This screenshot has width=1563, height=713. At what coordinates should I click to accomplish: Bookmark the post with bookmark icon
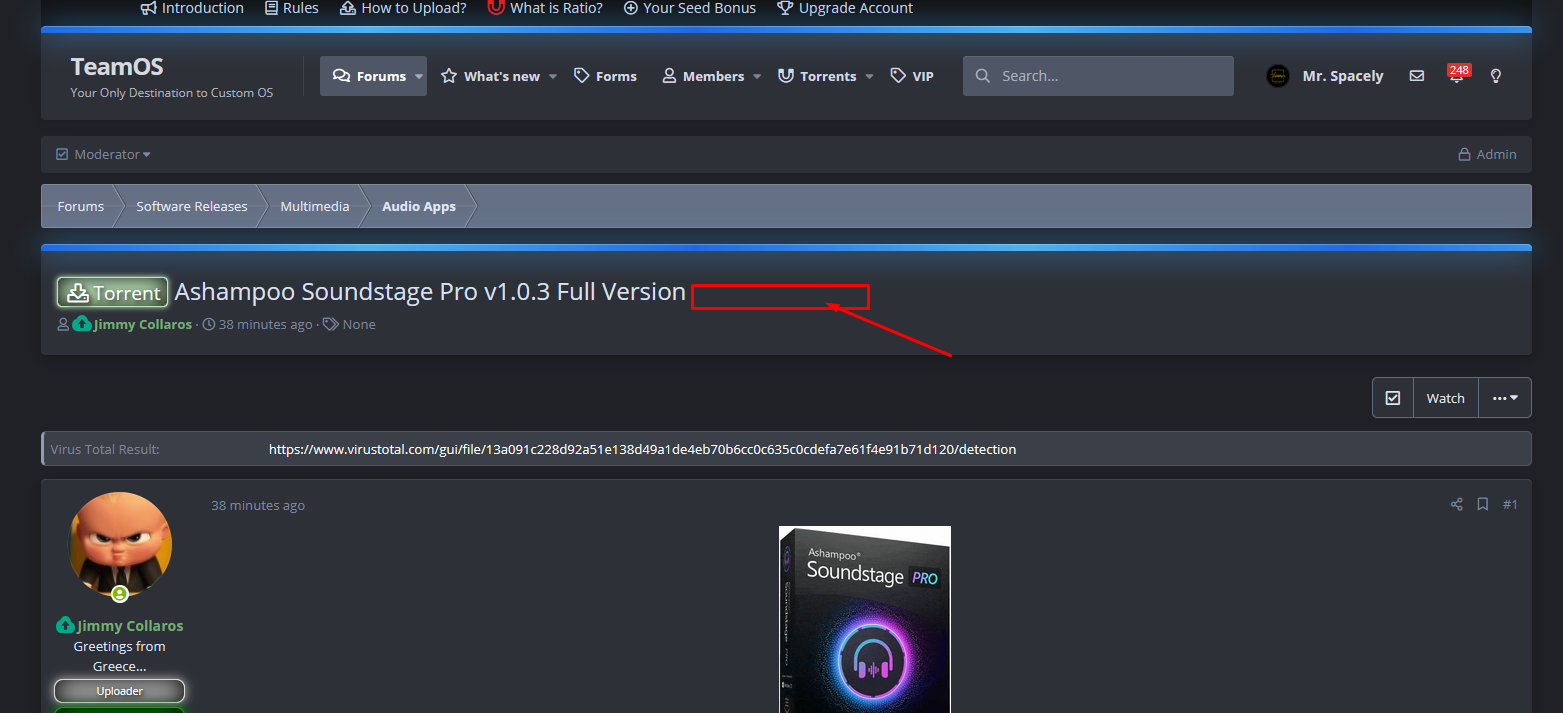[1483, 505]
